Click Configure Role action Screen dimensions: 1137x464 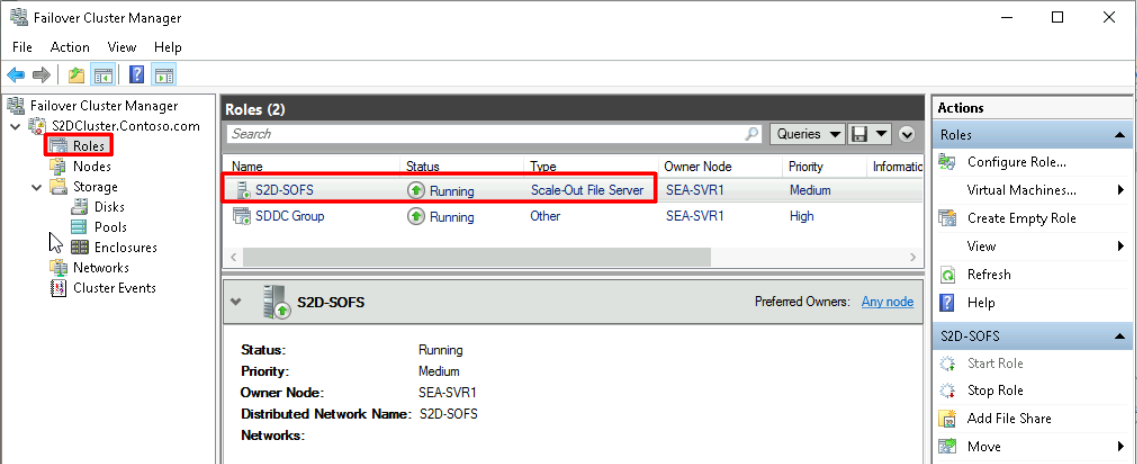coord(1016,162)
